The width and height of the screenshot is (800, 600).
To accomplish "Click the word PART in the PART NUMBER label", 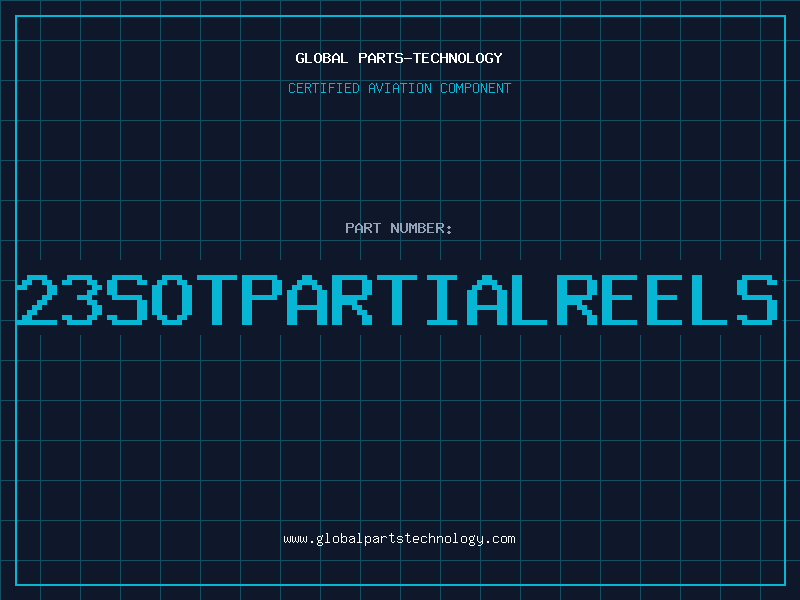I will click(362, 228).
